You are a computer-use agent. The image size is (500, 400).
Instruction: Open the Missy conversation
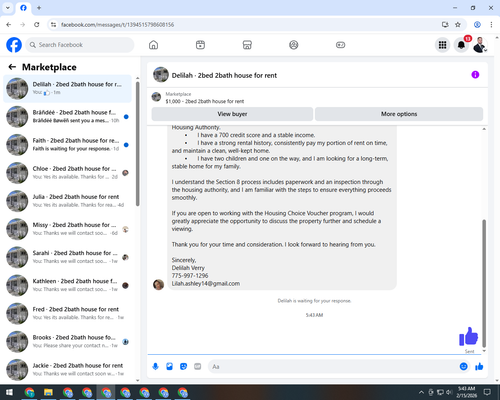[x=67, y=229]
